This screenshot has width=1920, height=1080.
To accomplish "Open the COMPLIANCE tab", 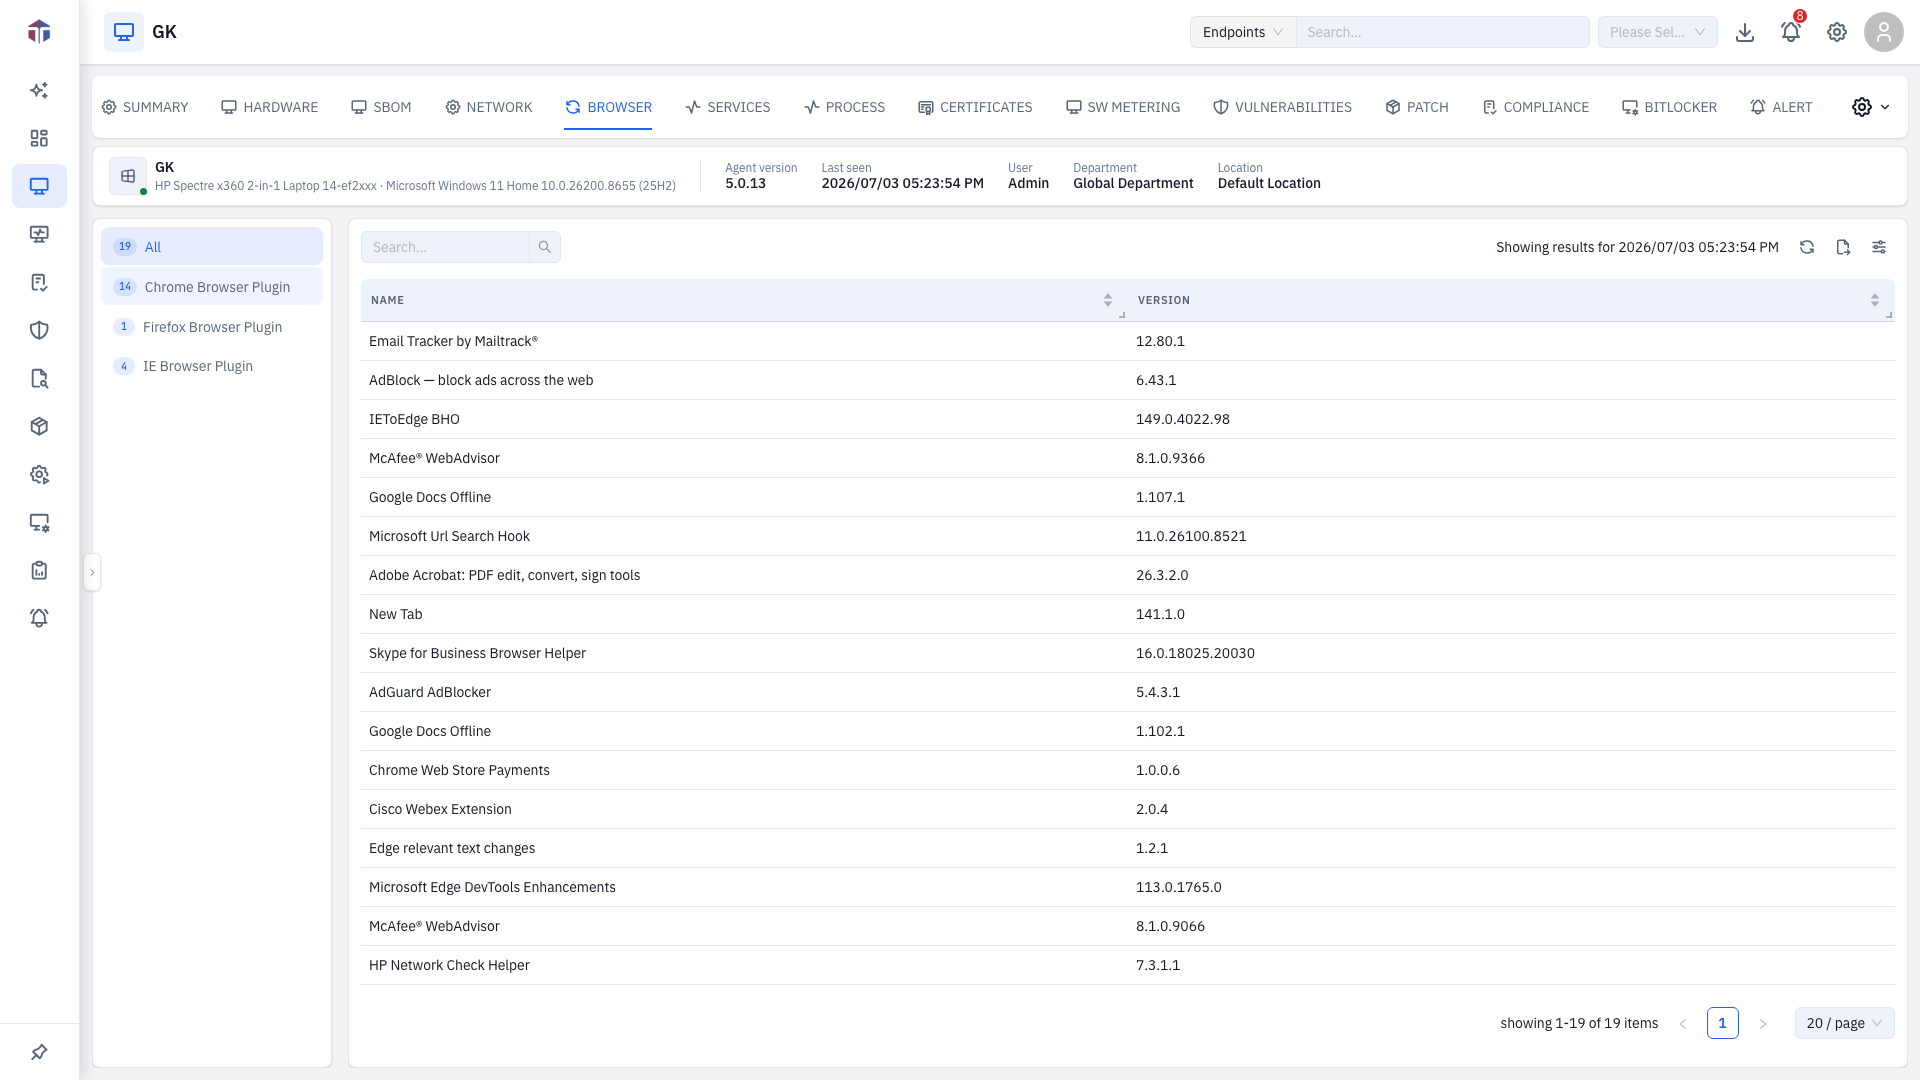I will (x=1535, y=107).
